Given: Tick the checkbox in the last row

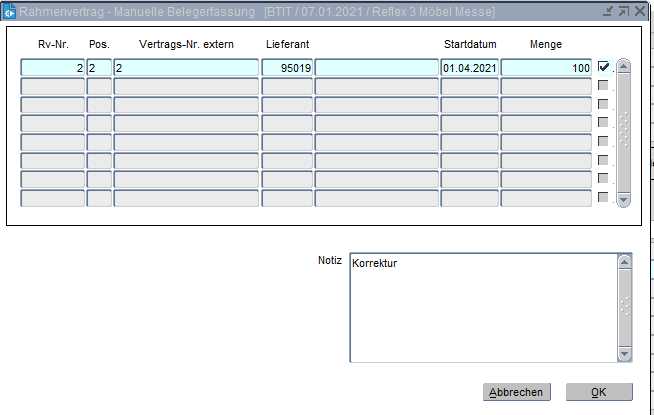Looking at the screenshot, I should click(603, 198).
